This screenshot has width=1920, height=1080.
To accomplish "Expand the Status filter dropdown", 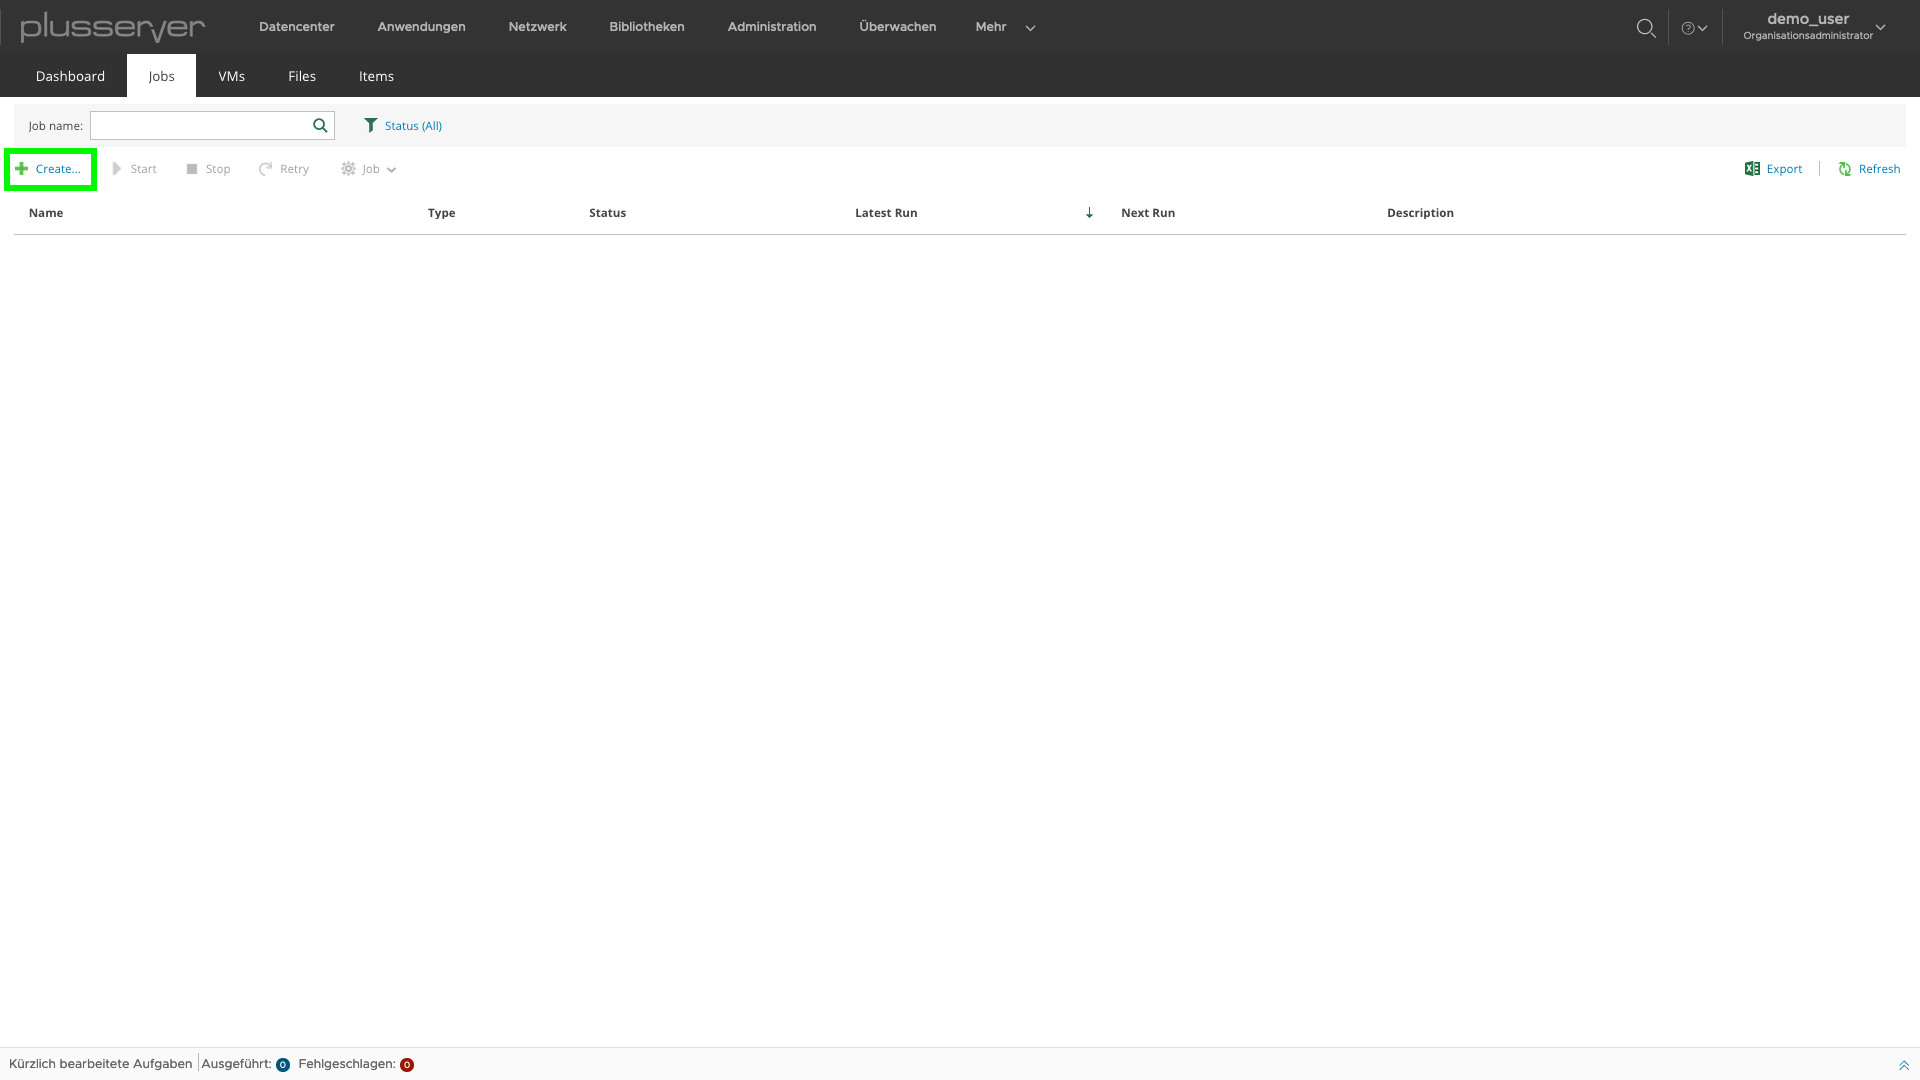I will tap(402, 124).
